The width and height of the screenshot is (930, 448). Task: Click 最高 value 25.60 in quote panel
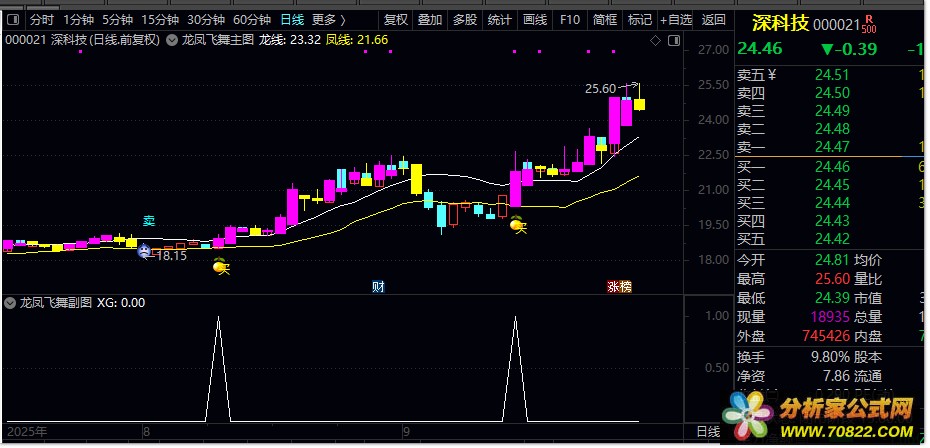click(832, 279)
